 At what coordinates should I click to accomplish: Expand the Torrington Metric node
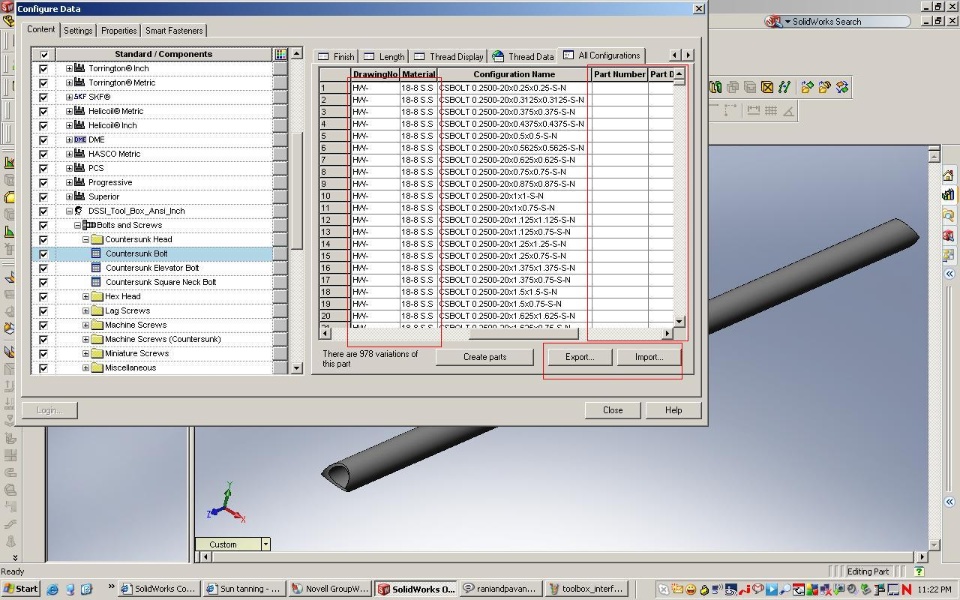click(x=69, y=83)
